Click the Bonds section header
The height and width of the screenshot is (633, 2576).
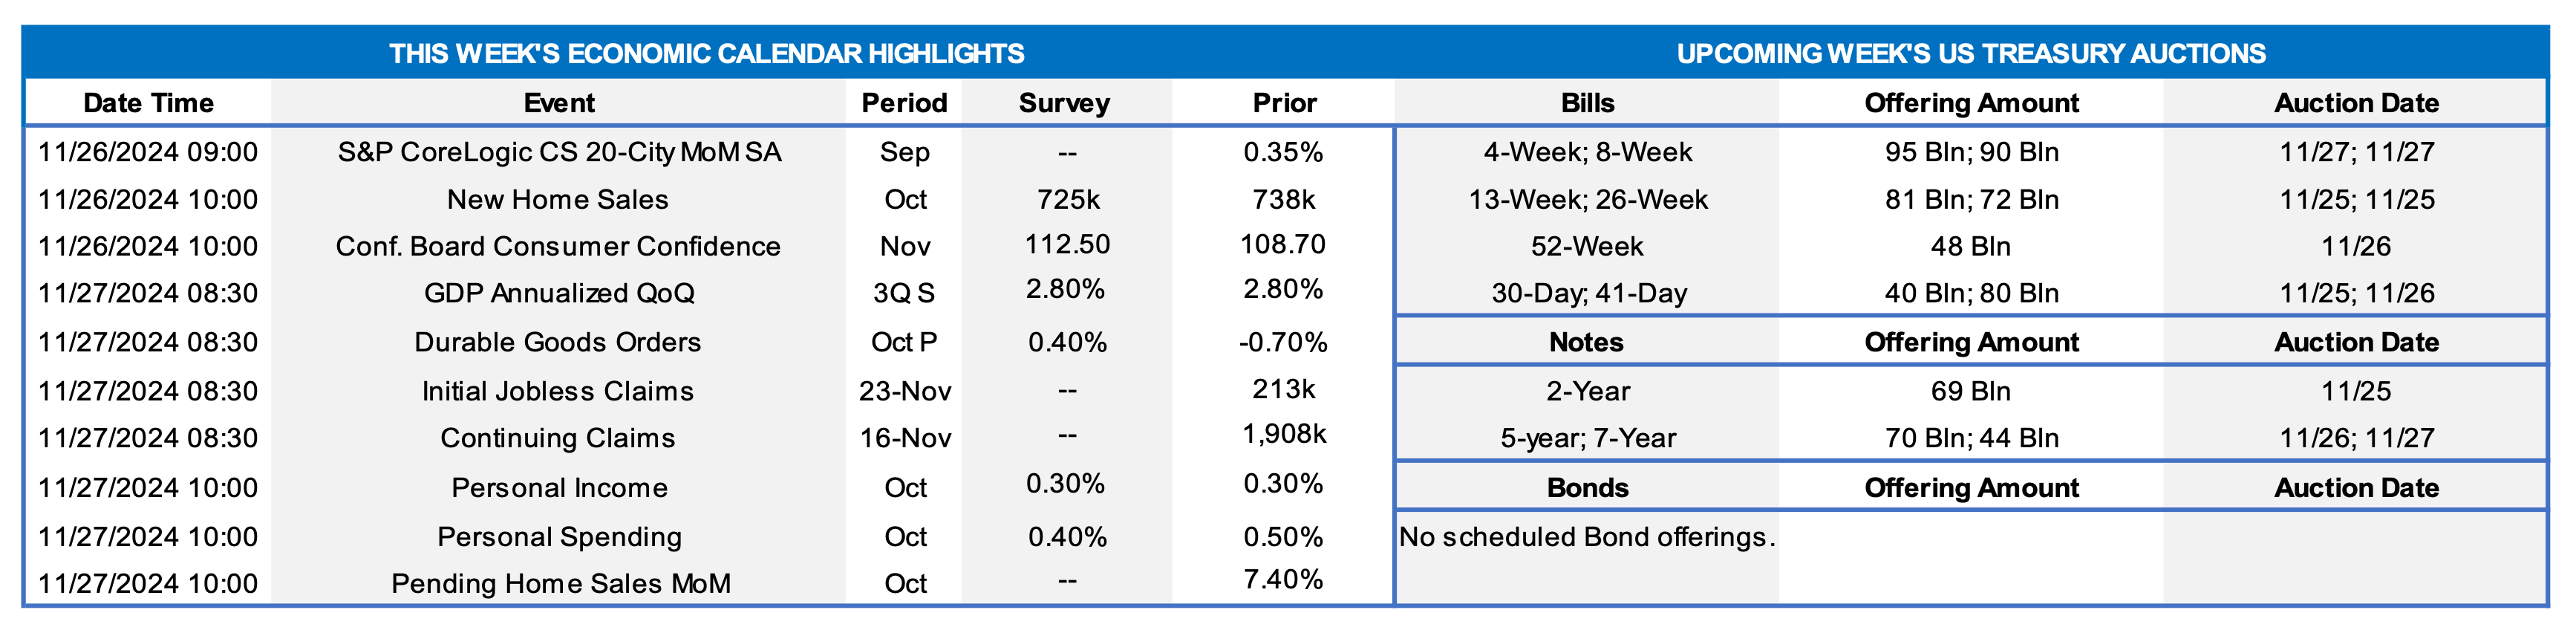[1587, 488]
